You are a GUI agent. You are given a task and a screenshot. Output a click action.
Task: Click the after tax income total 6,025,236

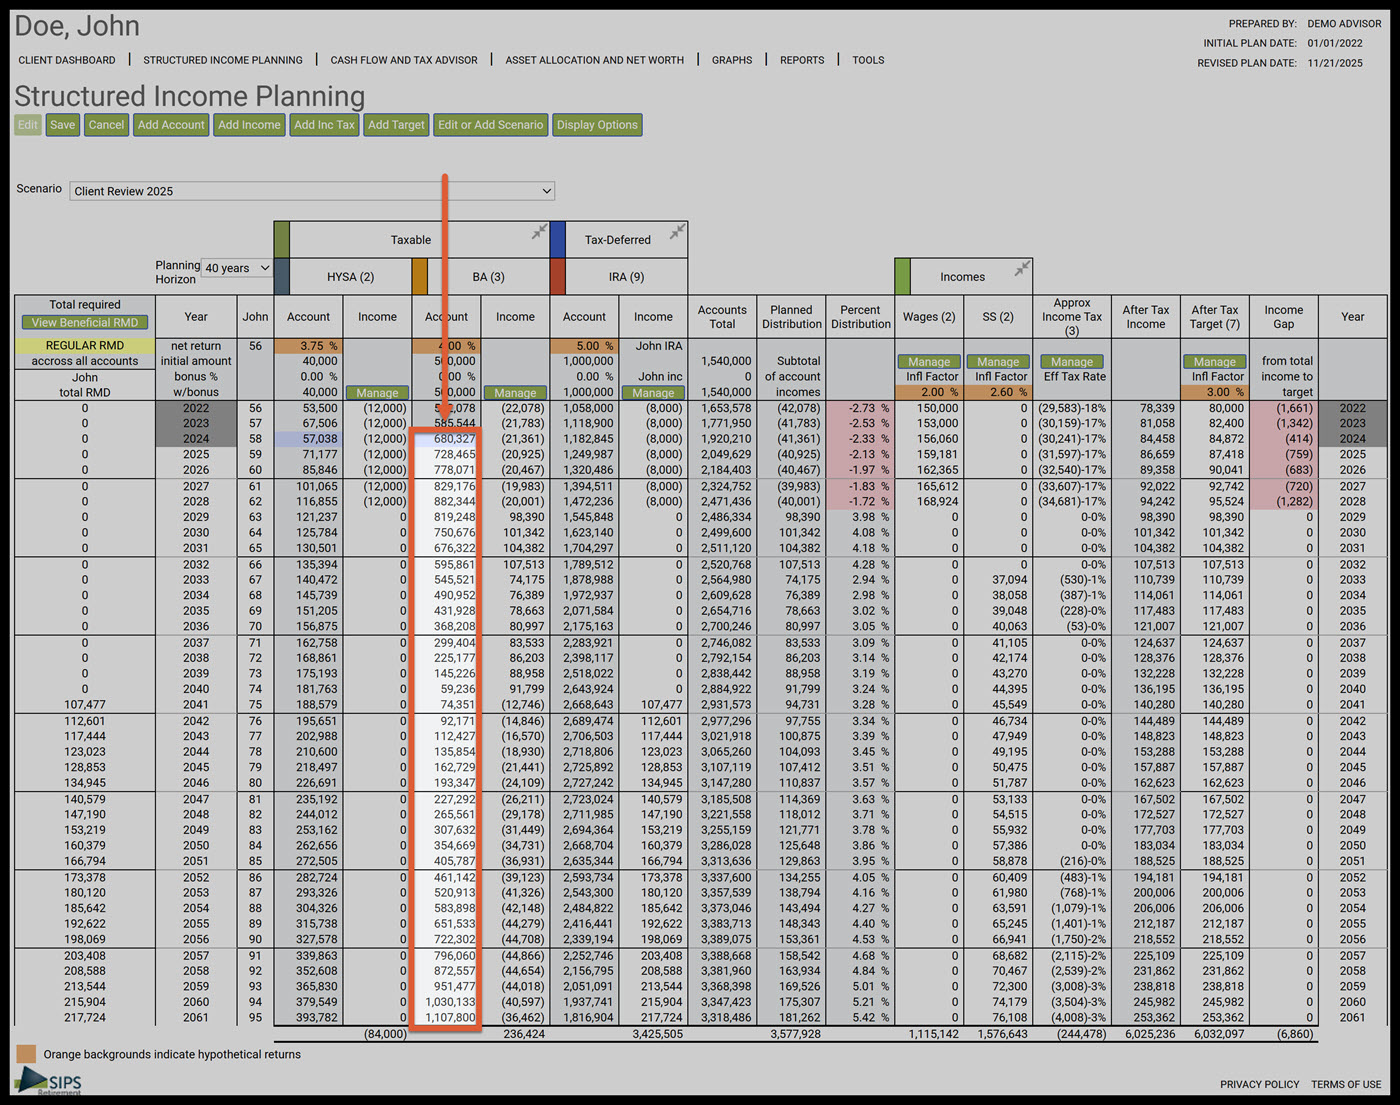[1149, 1034]
